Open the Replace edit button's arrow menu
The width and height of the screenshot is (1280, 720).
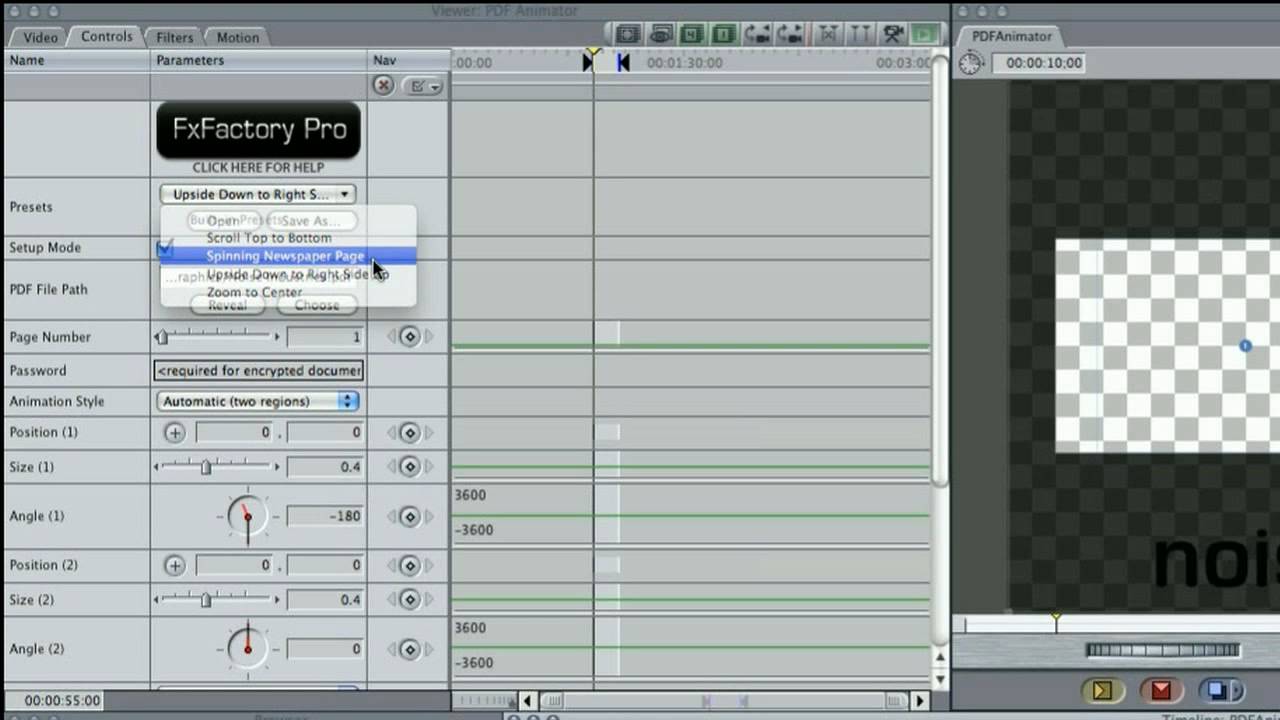(x=1235, y=690)
